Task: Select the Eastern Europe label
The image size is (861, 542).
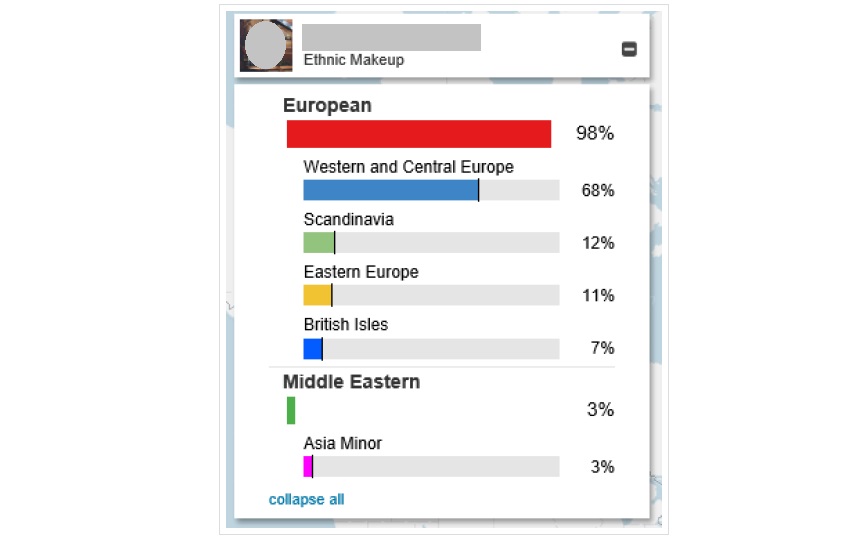Action: pyautogui.click(x=361, y=272)
